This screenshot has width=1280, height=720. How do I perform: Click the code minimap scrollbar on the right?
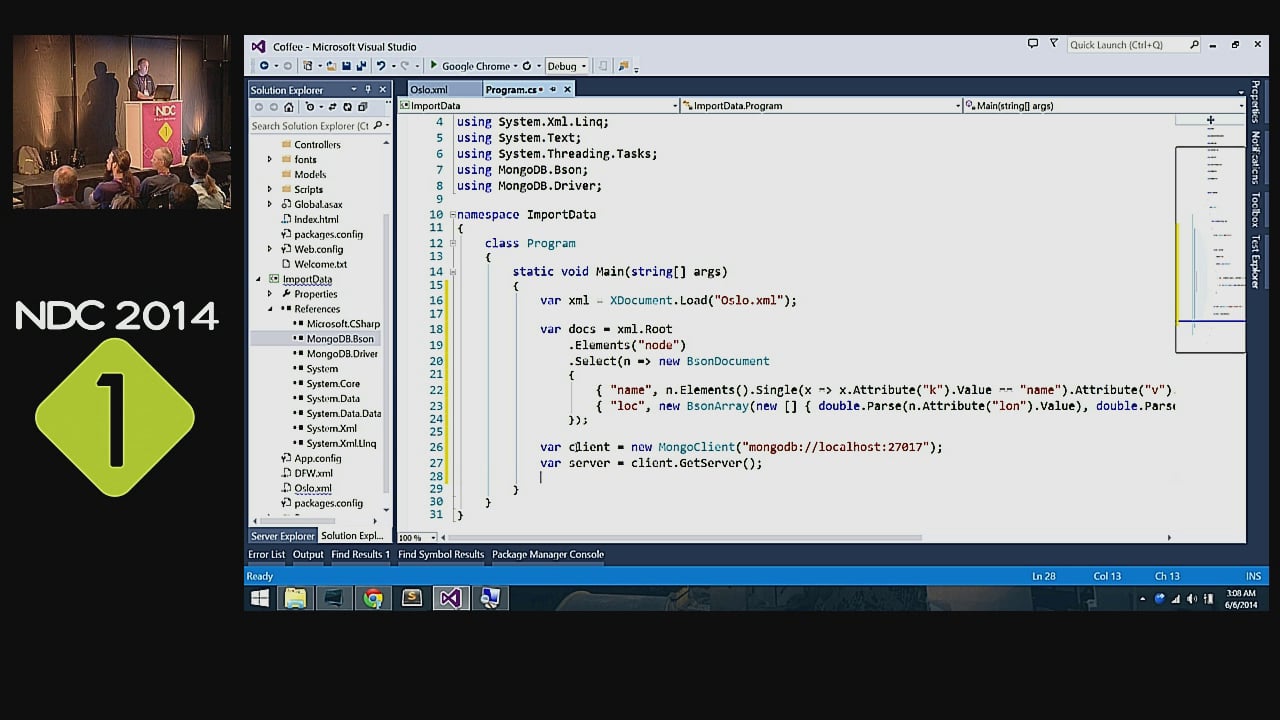pos(1210,250)
